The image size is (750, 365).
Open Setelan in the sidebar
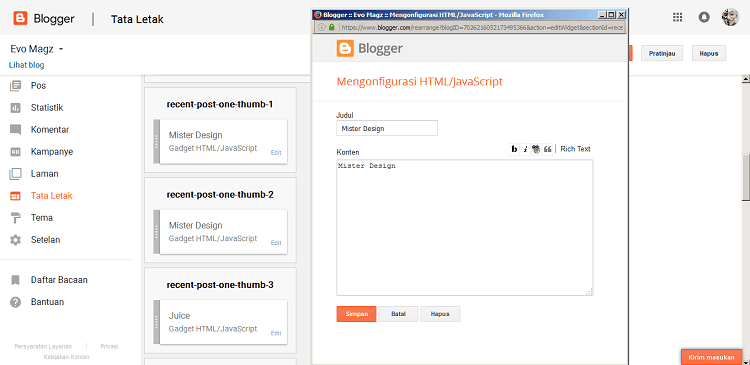click(45, 240)
